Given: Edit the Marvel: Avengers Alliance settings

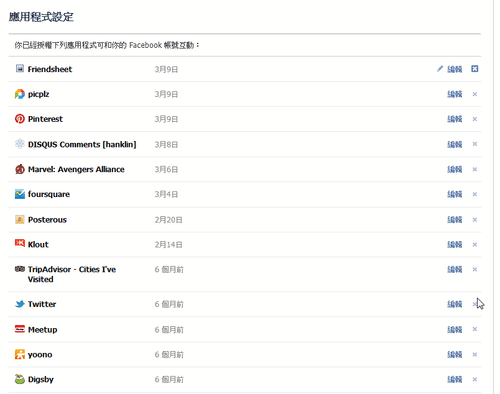Looking at the screenshot, I should pos(455,169).
